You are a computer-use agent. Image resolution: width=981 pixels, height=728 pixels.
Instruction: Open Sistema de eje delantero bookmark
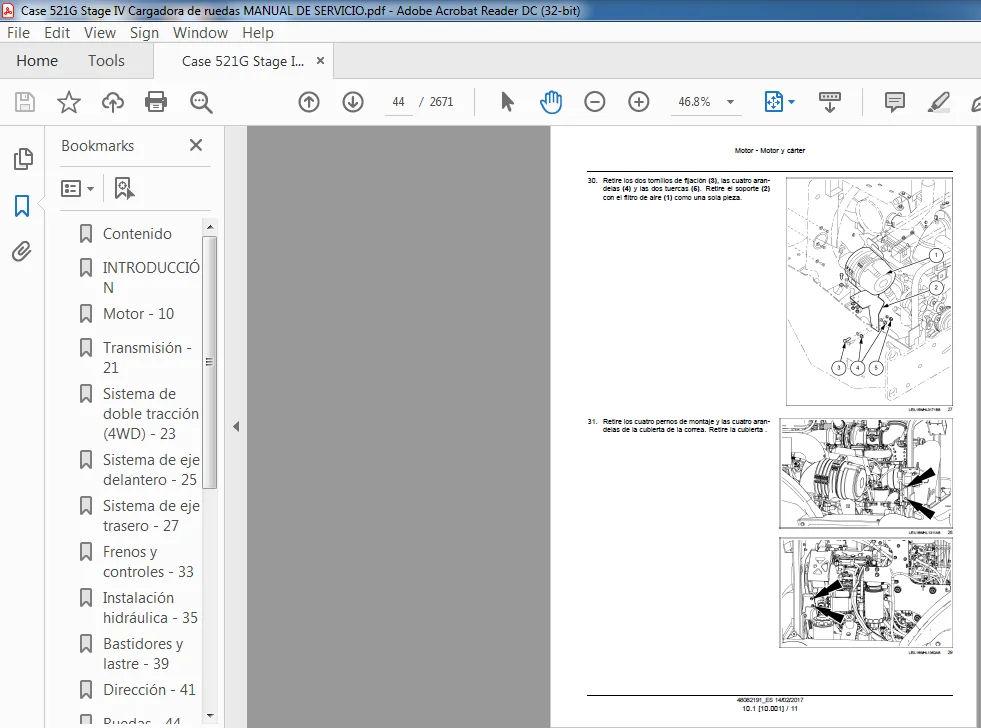(151, 470)
